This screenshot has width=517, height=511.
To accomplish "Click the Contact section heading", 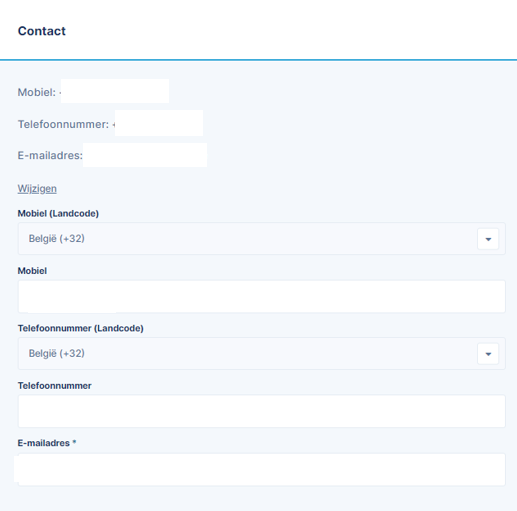I will (42, 31).
